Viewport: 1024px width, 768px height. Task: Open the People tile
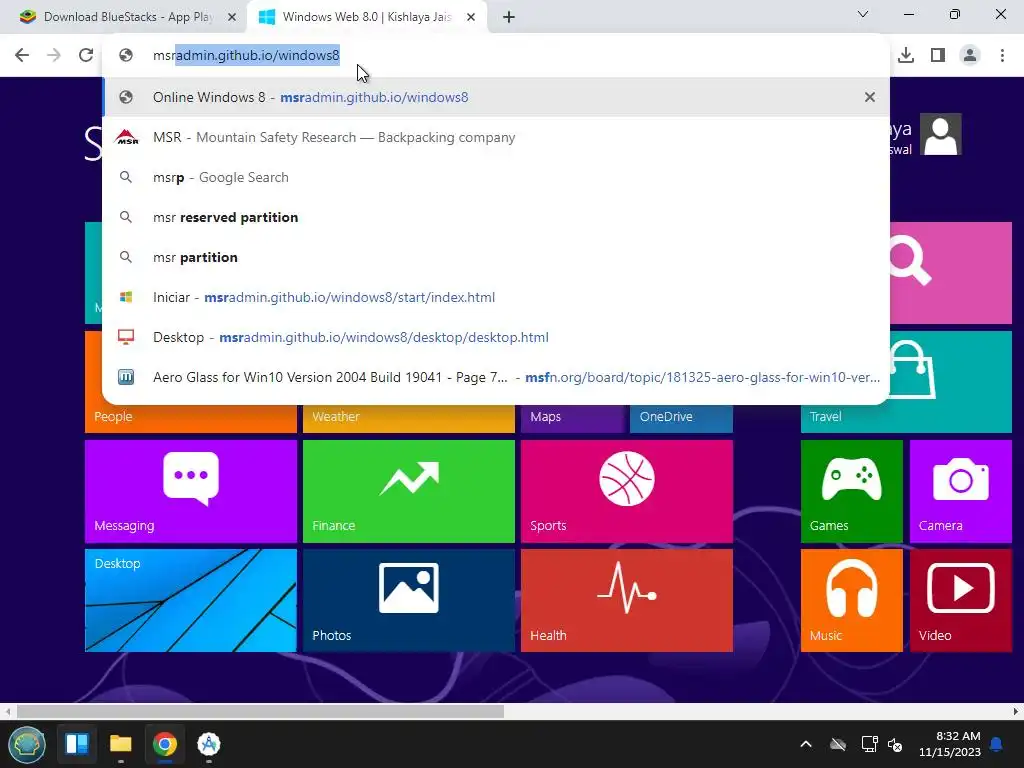click(191, 418)
